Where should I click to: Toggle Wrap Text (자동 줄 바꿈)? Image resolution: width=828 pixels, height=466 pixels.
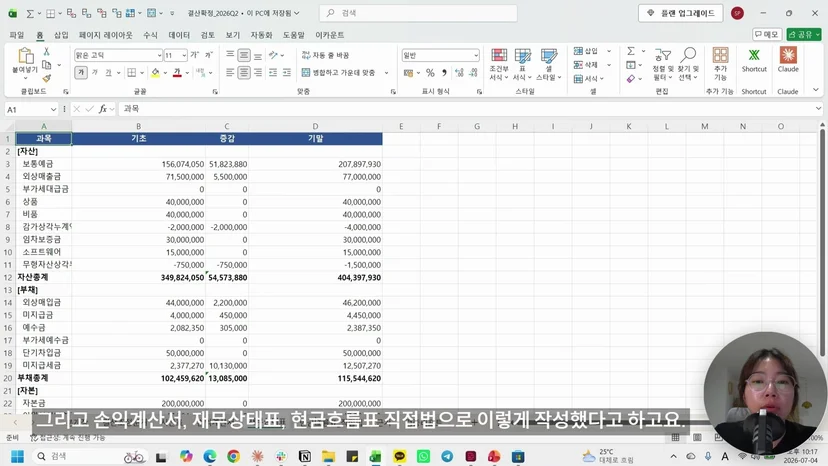tap(325, 55)
